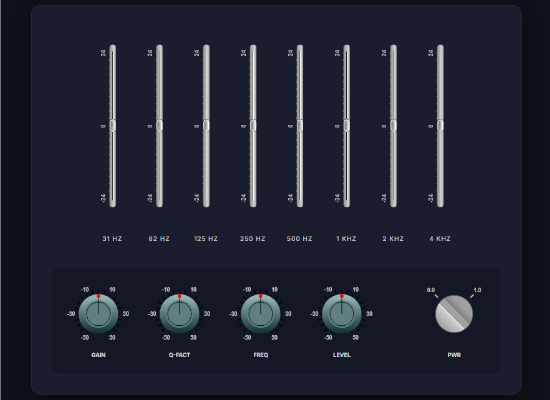Click the 1.0 mark of PWR switch
This screenshot has height=400, width=550.
click(x=477, y=290)
